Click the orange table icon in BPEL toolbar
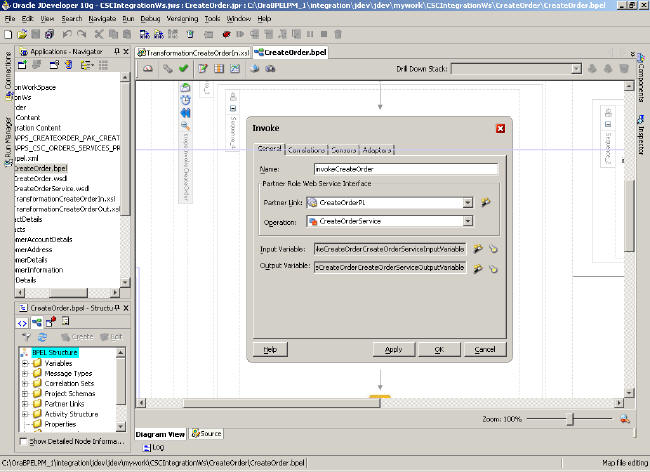Image resolution: width=650 pixels, height=472 pixels. [218, 68]
